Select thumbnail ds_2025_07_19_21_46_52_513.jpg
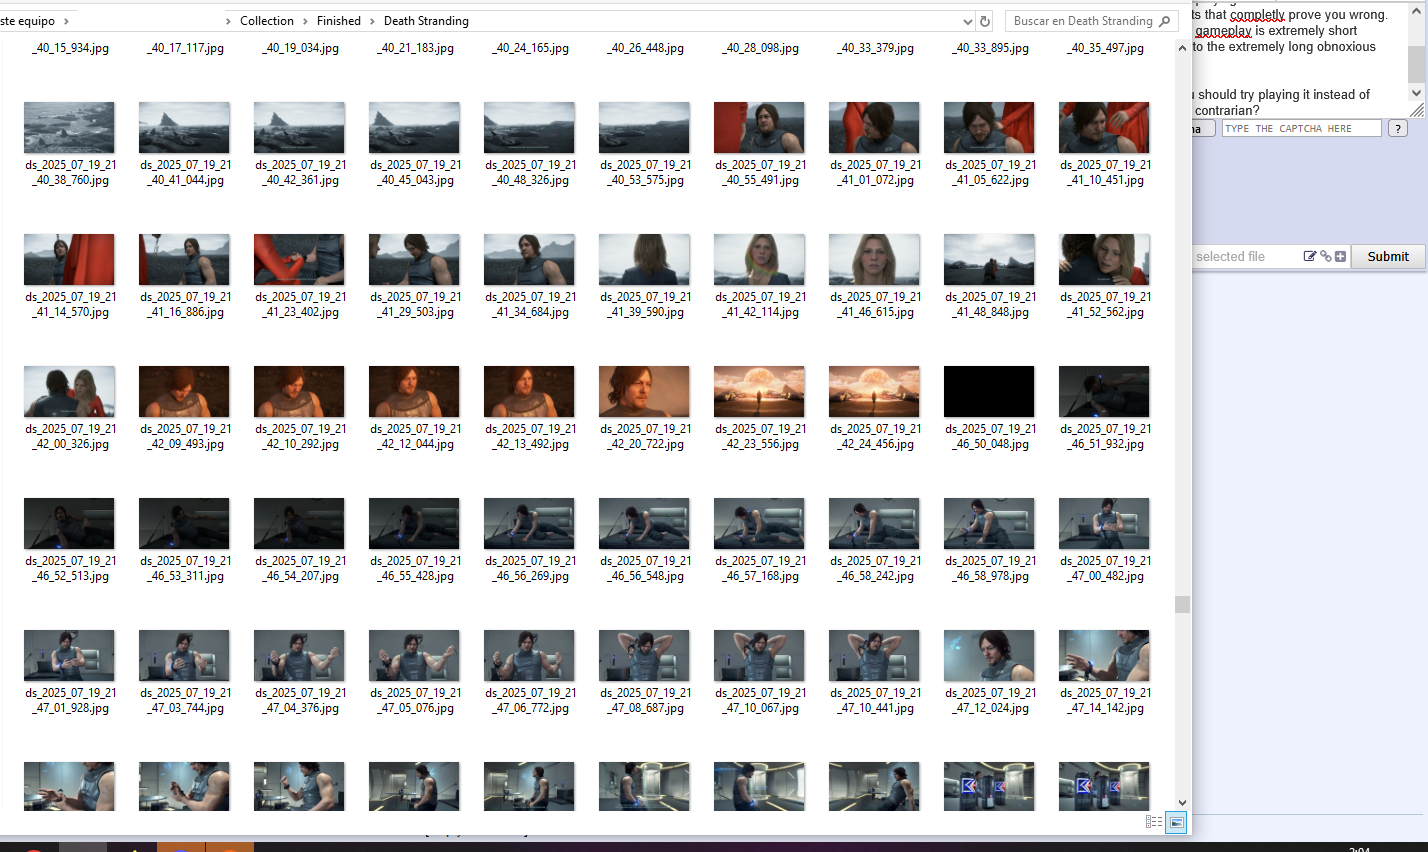Viewport: 1428px width, 852px height. (69, 524)
